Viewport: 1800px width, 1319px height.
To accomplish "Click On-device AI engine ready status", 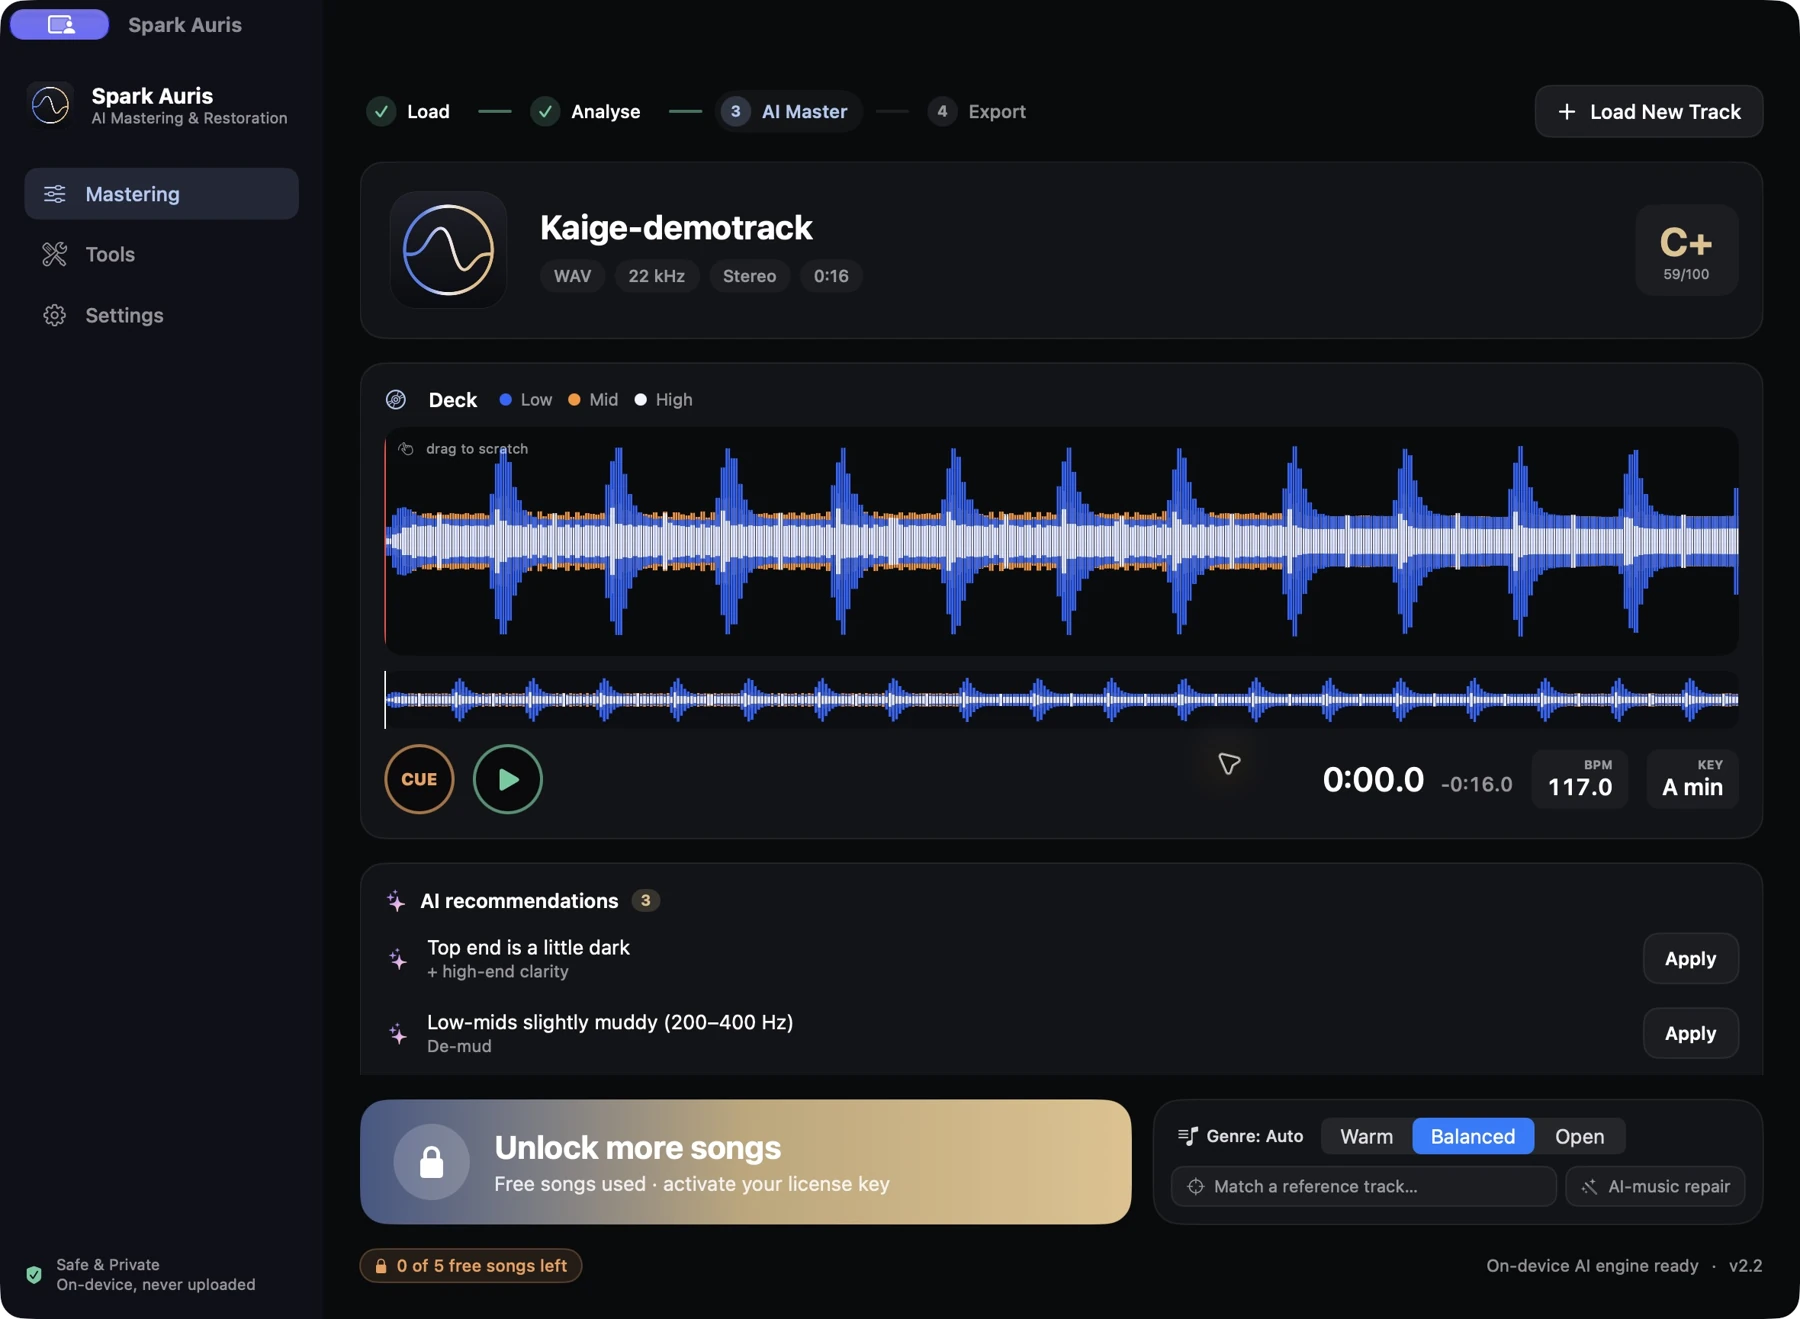I will coord(1592,1266).
